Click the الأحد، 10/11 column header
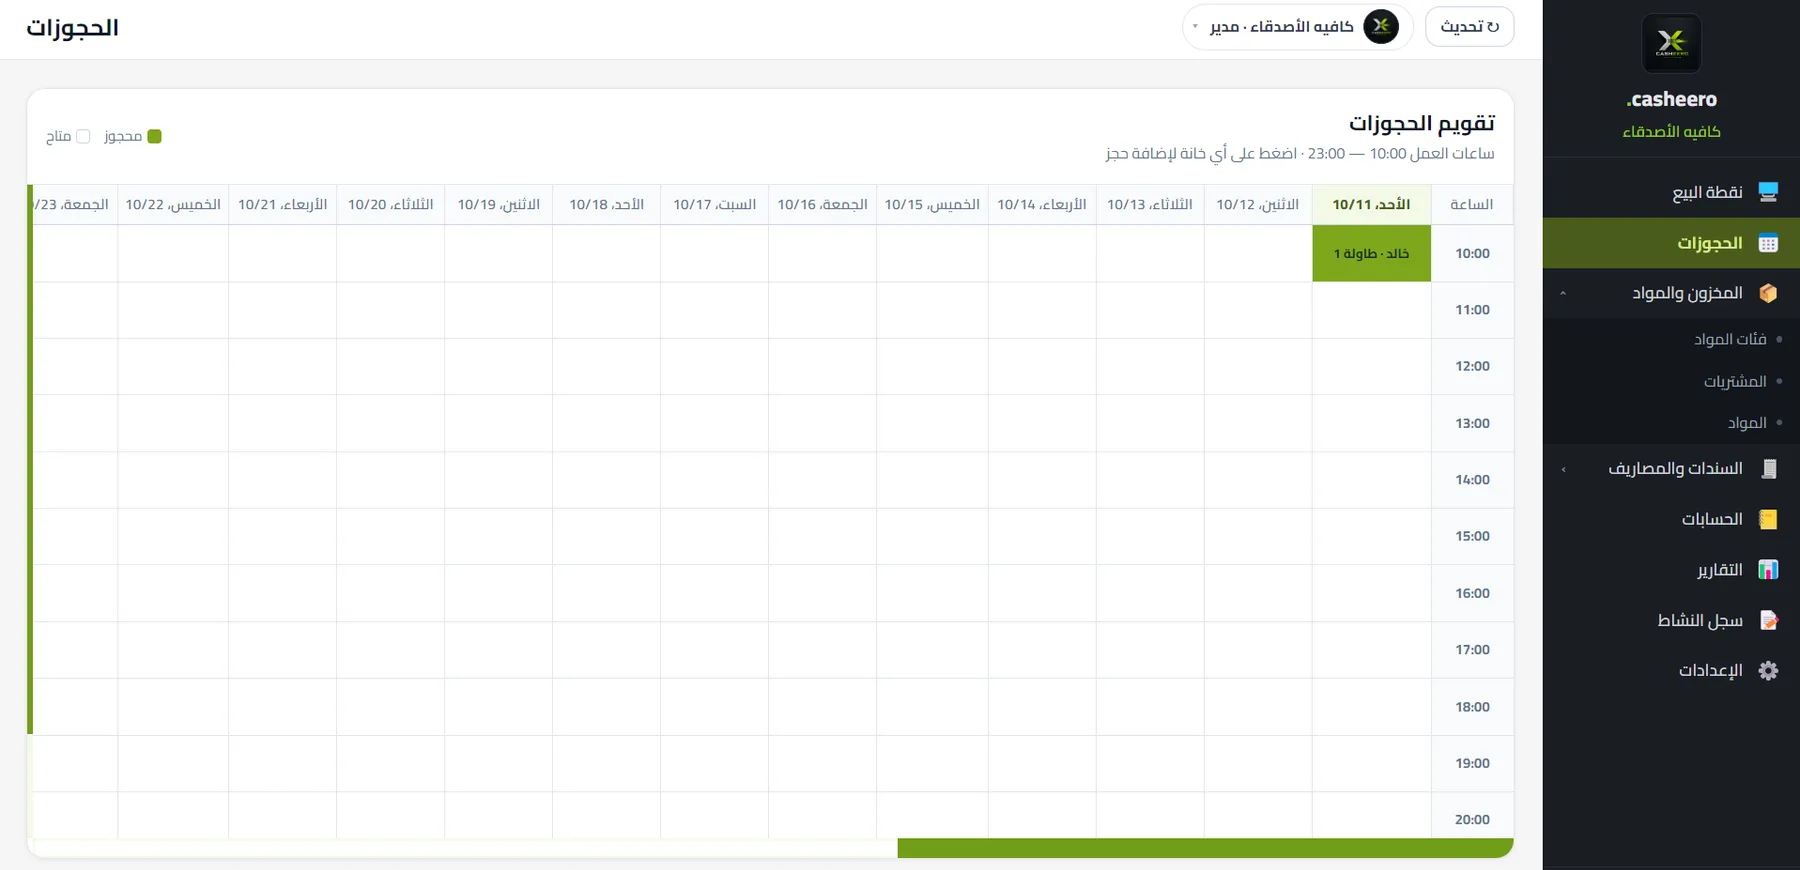Screen dimensions: 1800x870 [x=1371, y=204]
